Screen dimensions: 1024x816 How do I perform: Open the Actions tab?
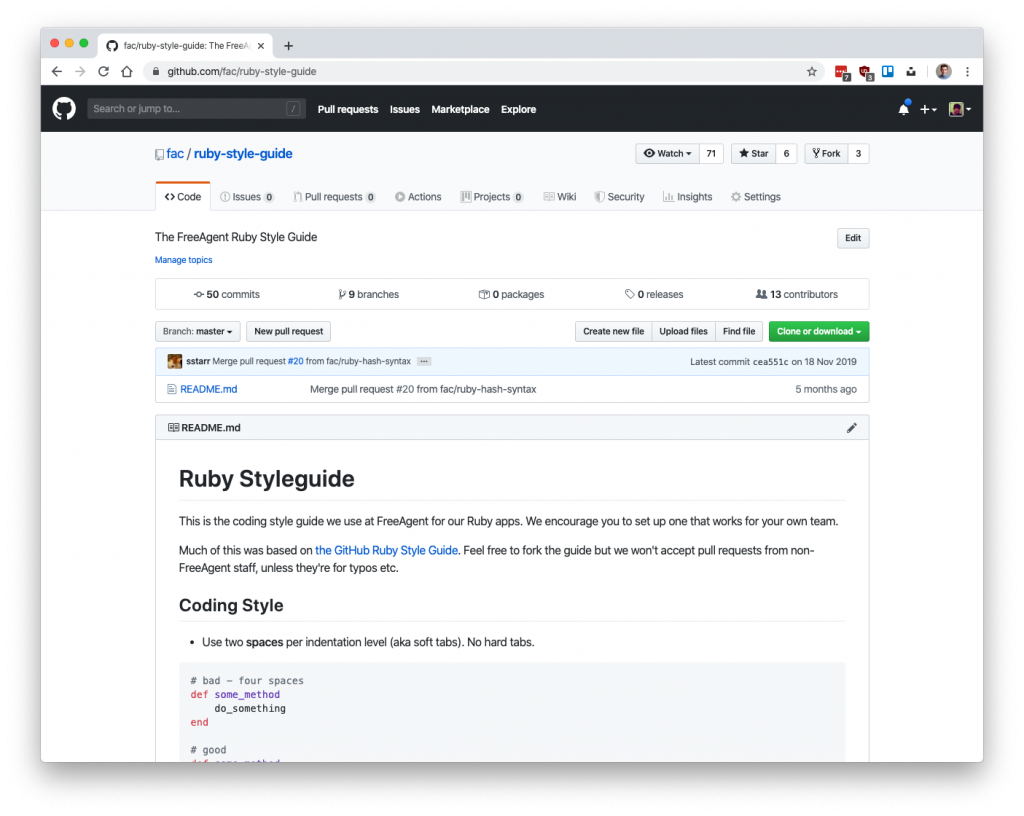pos(418,197)
